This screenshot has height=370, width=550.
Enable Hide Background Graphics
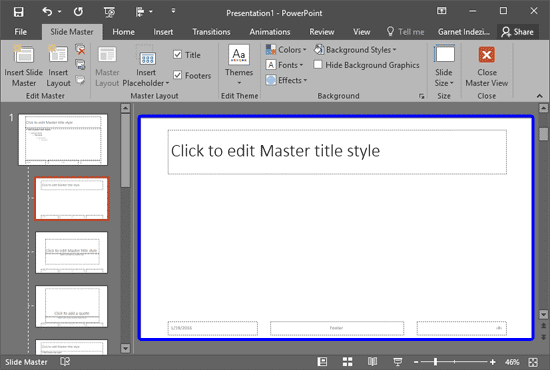(318, 65)
